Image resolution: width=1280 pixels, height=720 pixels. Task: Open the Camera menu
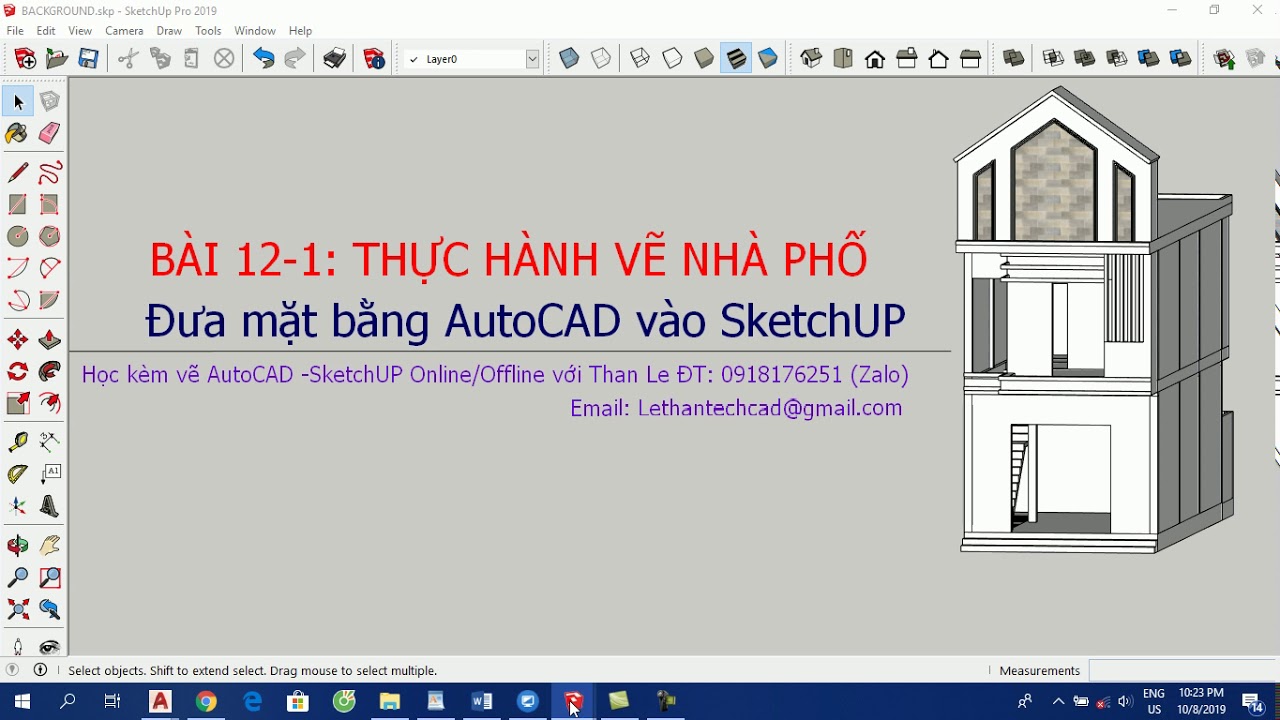tap(124, 31)
